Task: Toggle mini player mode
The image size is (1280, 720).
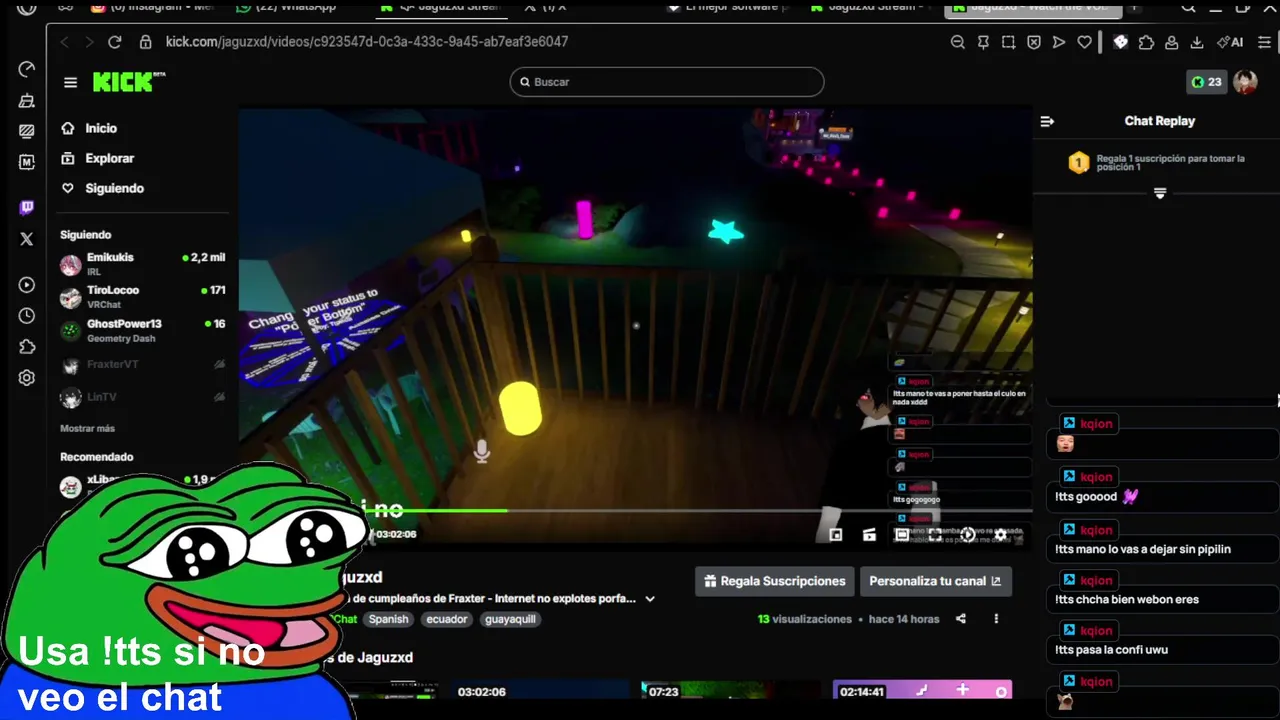Action: point(836,535)
